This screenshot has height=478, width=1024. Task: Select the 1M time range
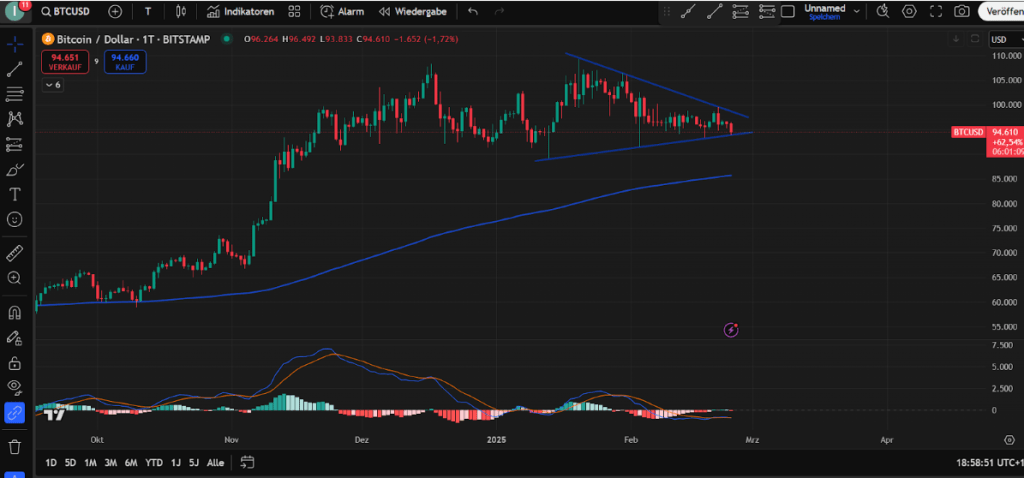(x=90, y=462)
